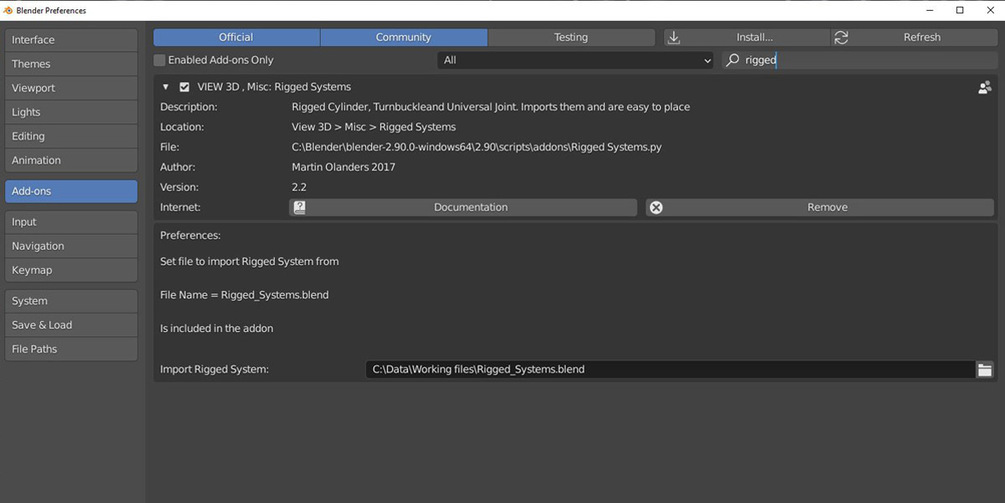Click the Blender logo in title bar
1005x503 pixels.
point(8,10)
